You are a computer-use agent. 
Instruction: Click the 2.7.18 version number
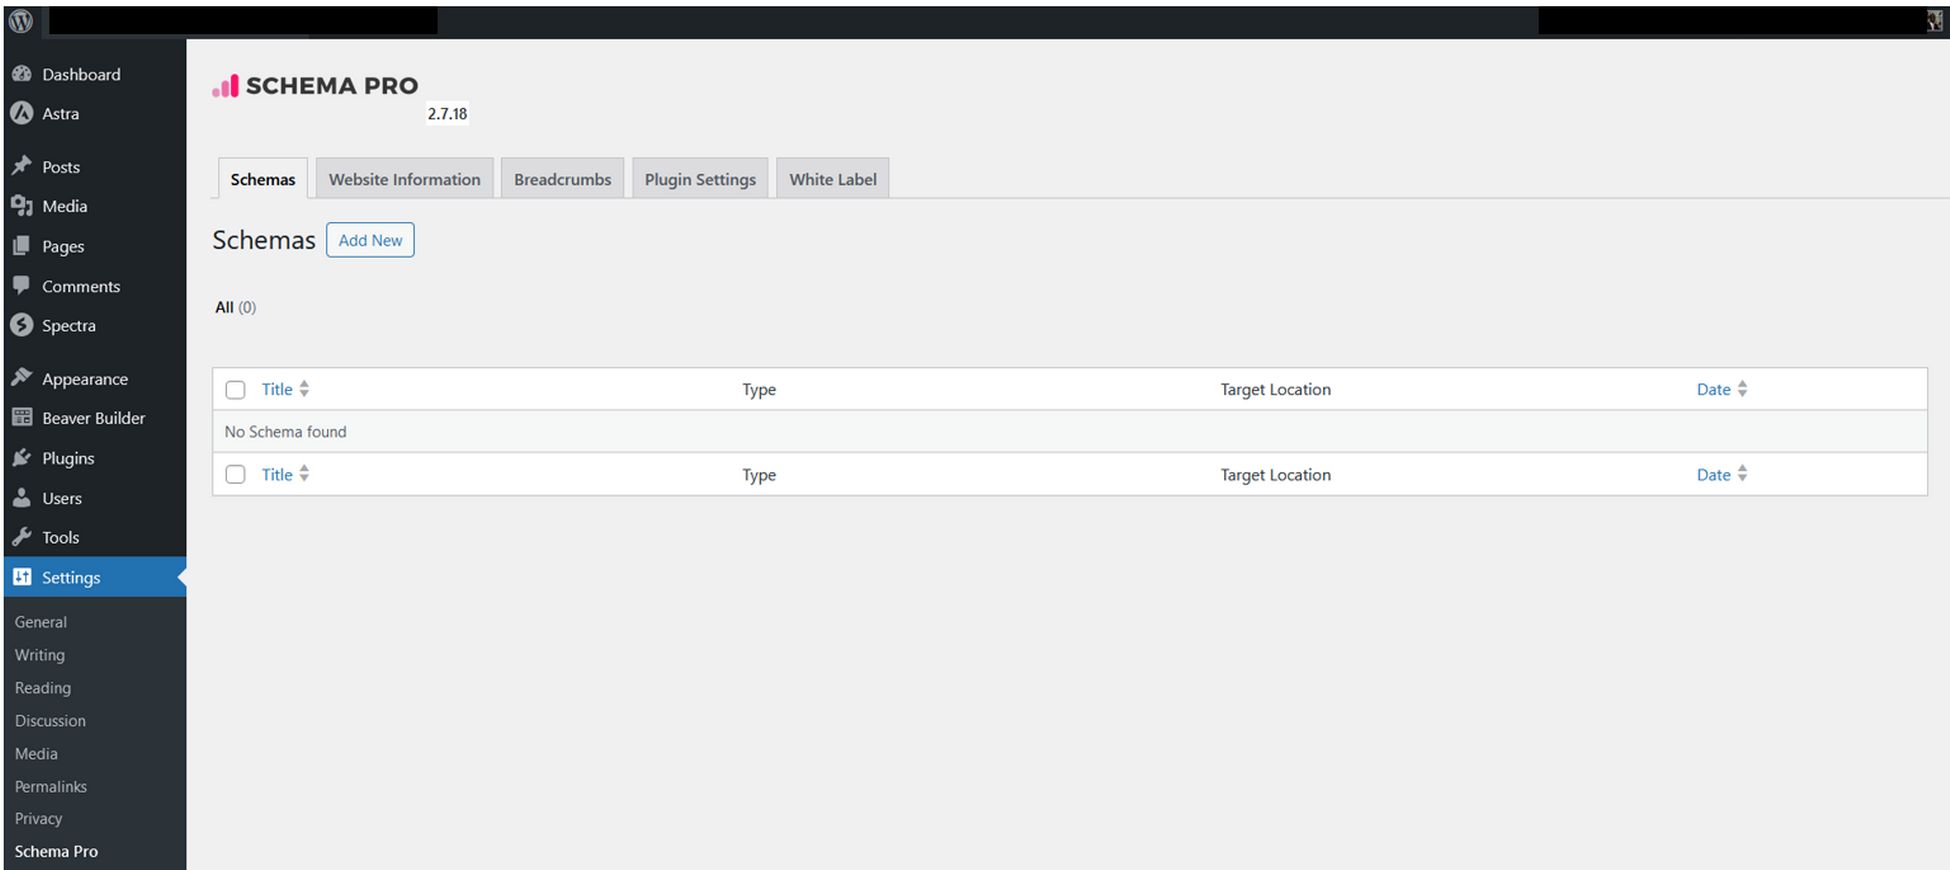[x=447, y=114]
